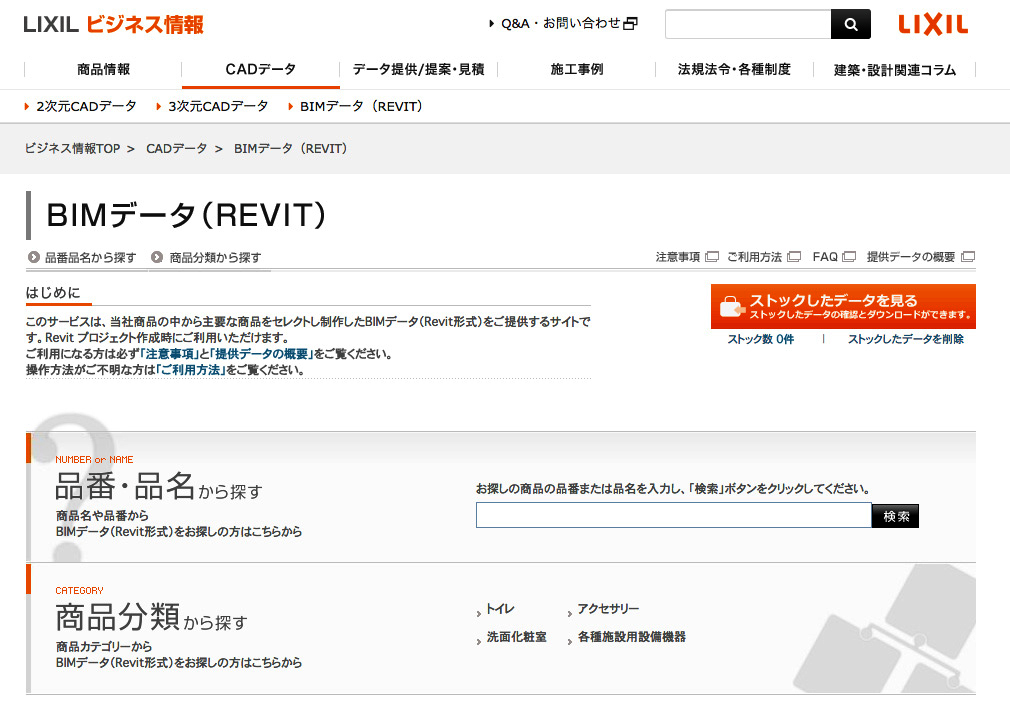Click the orange arrow before BIMデータ（REVIT） submenu
1010x707 pixels.
291,106
